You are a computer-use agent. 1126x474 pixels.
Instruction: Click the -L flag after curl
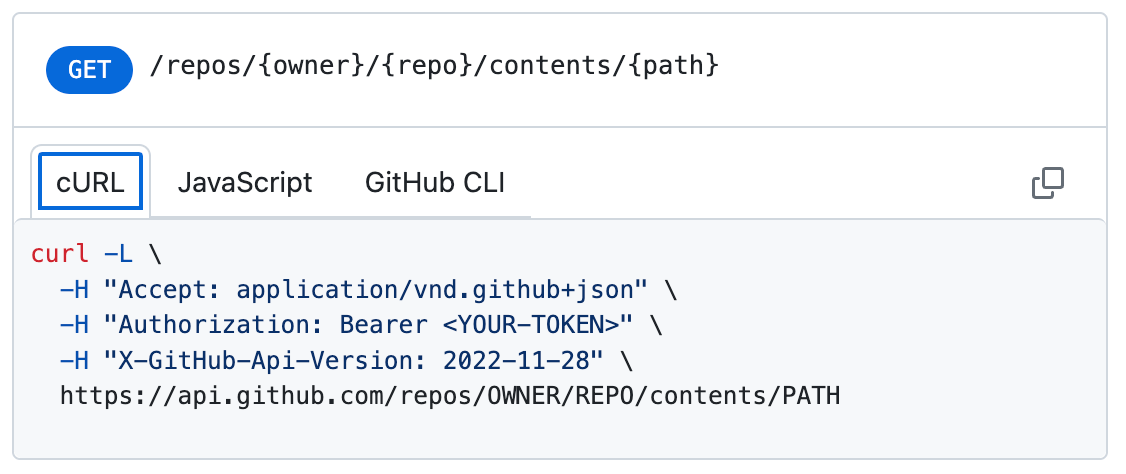pos(118,253)
